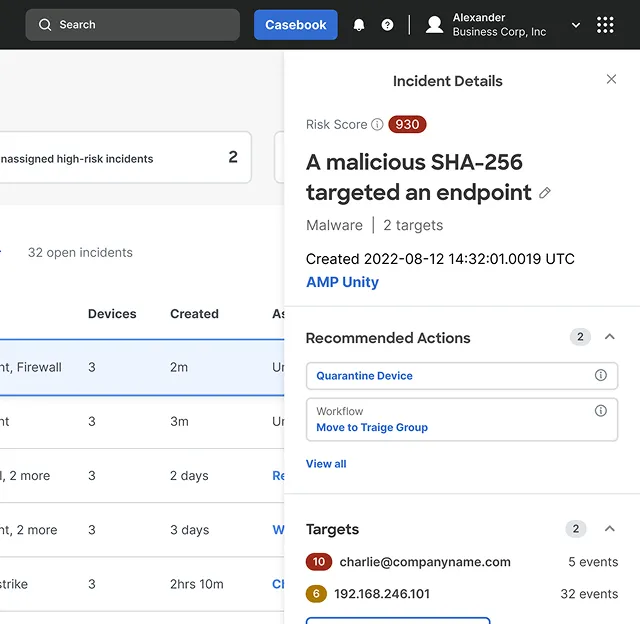Open the app grid launcher

[x=605, y=25]
